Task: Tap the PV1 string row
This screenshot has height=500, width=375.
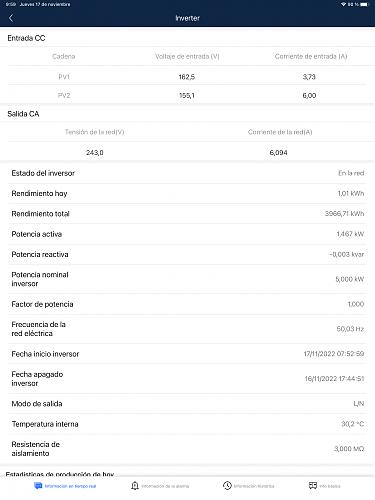Action: 187,77
